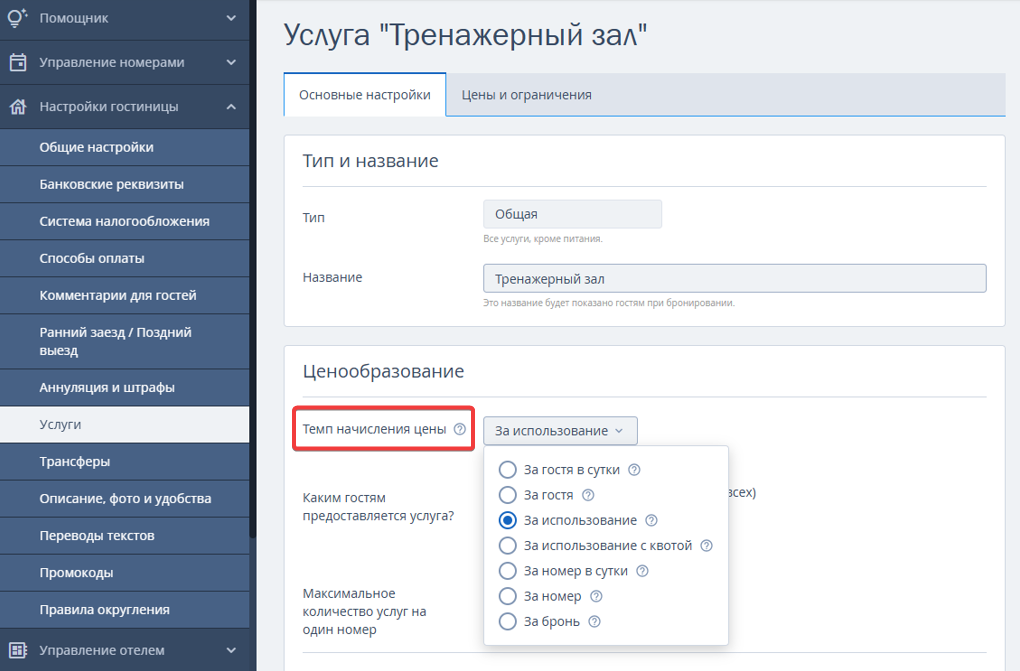The width and height of the screenshot is (1020, 671).
Task: Open help icon beside Темп начисления цены
Action: pyautogui.click(x=460, y=429)
